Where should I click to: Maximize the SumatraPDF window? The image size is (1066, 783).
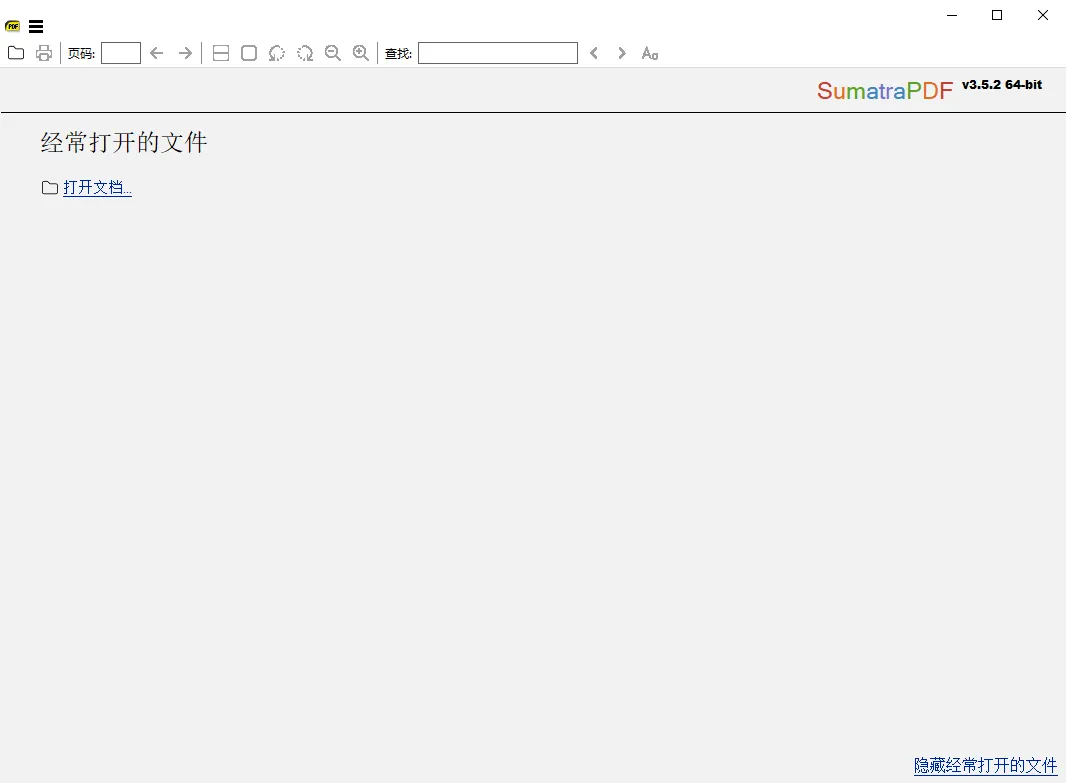pyautogui.click(x=997, y=15)
